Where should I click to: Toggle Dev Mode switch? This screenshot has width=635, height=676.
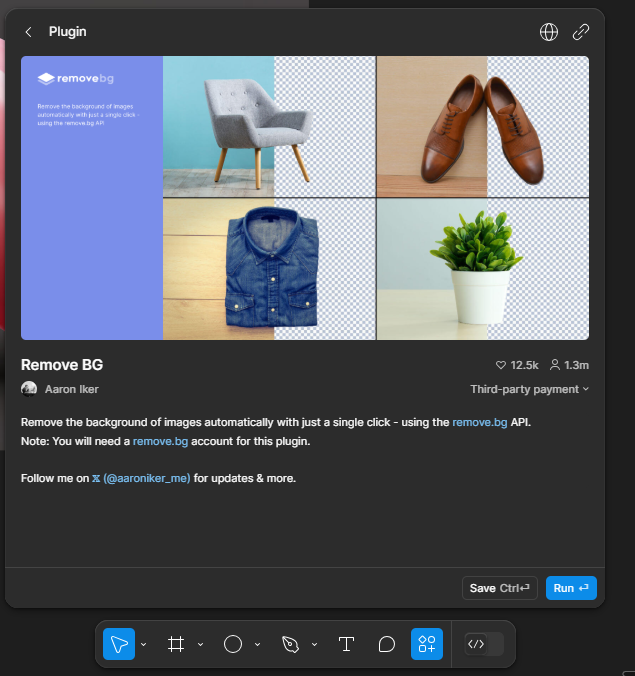[484, 644]
